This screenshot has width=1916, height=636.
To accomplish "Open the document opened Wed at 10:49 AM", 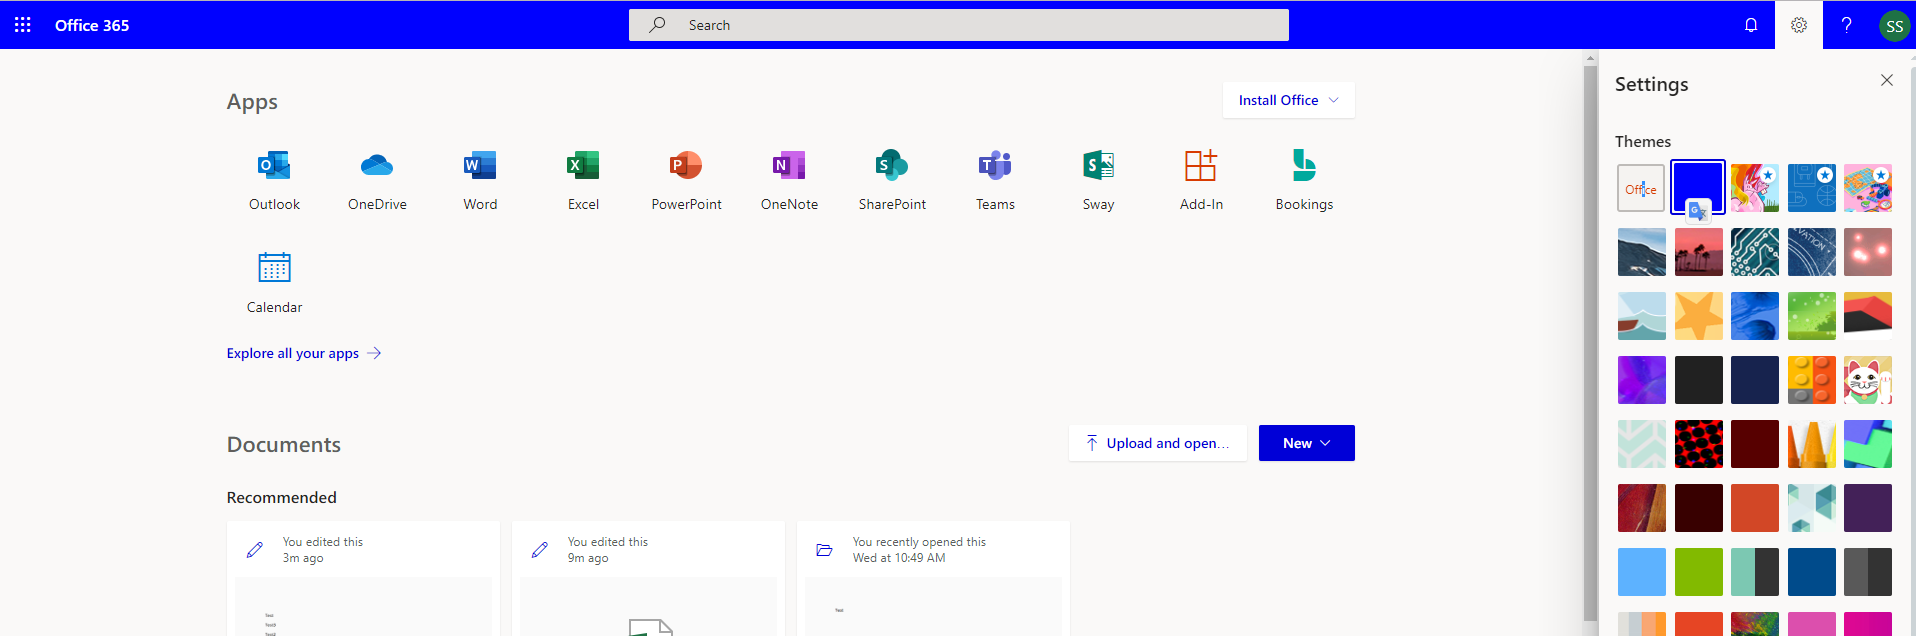I will (933, 578).
